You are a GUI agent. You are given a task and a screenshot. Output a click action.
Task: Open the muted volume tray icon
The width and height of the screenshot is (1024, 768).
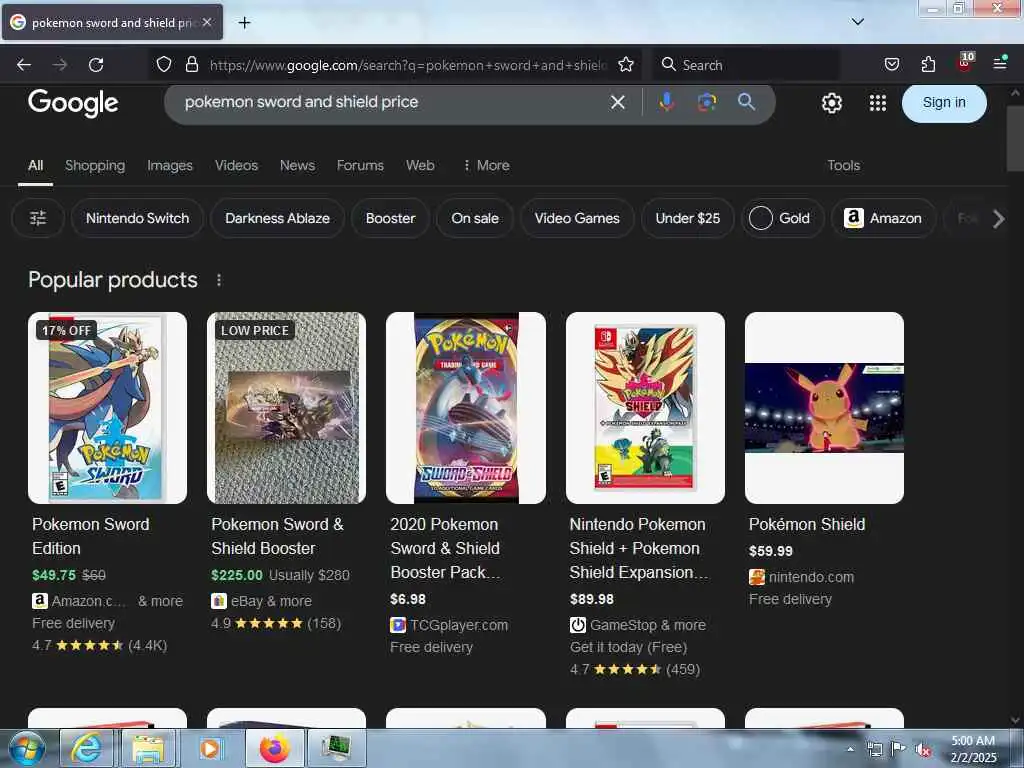click(923, 750)
